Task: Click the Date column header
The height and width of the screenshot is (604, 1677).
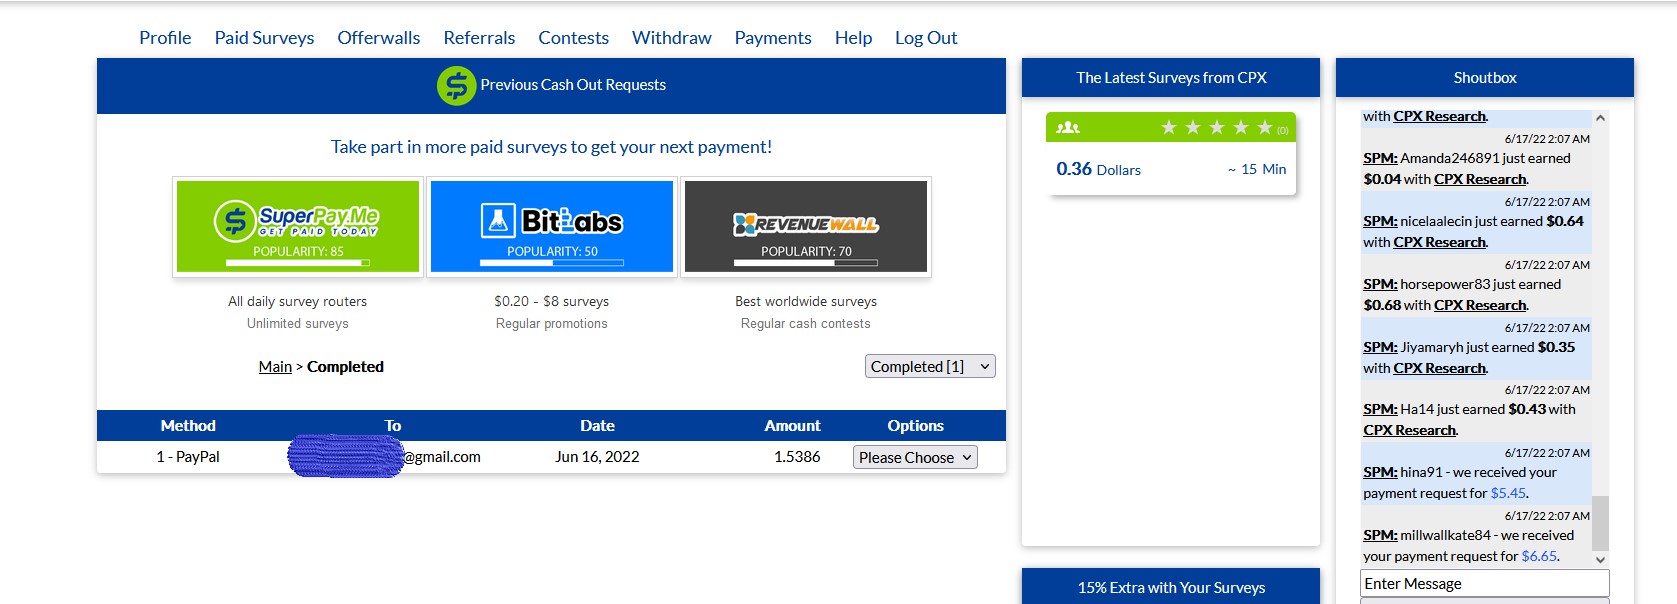Action: coord(597,426)
